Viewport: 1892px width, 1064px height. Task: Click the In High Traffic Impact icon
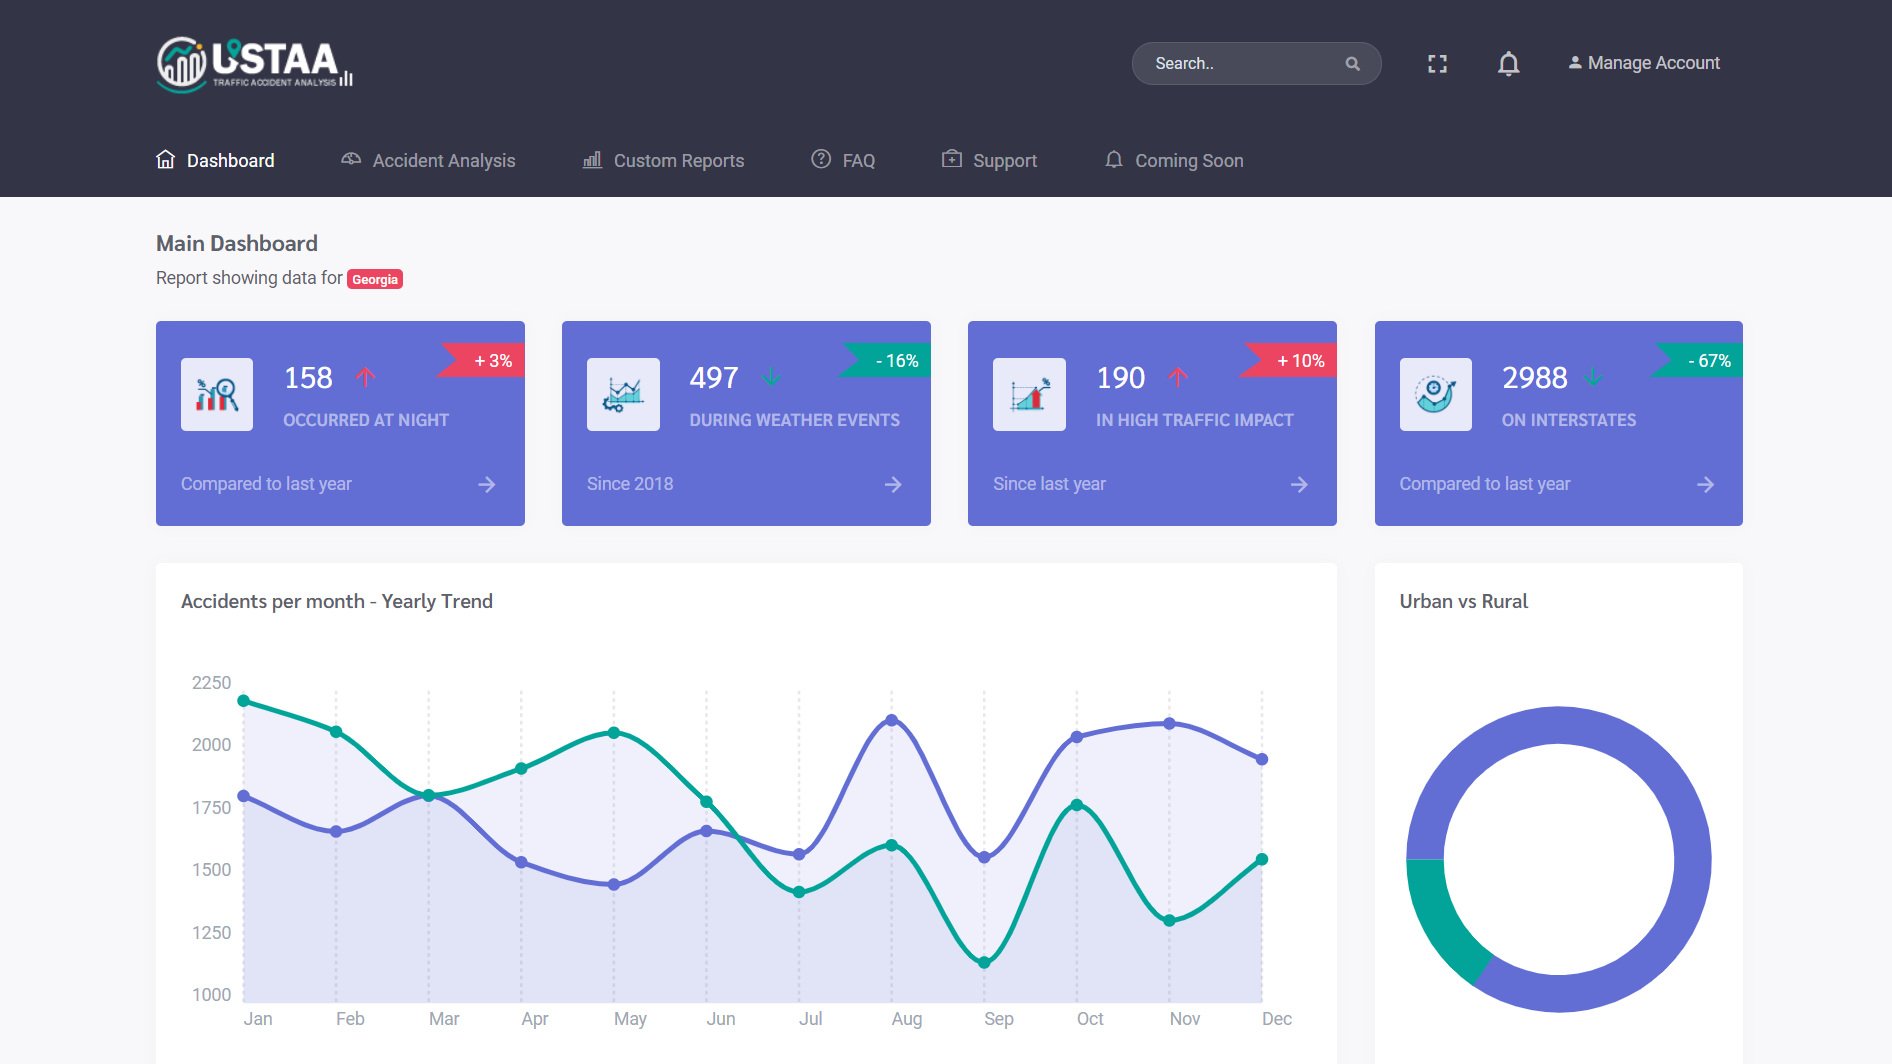click(x=1029, y=394)
